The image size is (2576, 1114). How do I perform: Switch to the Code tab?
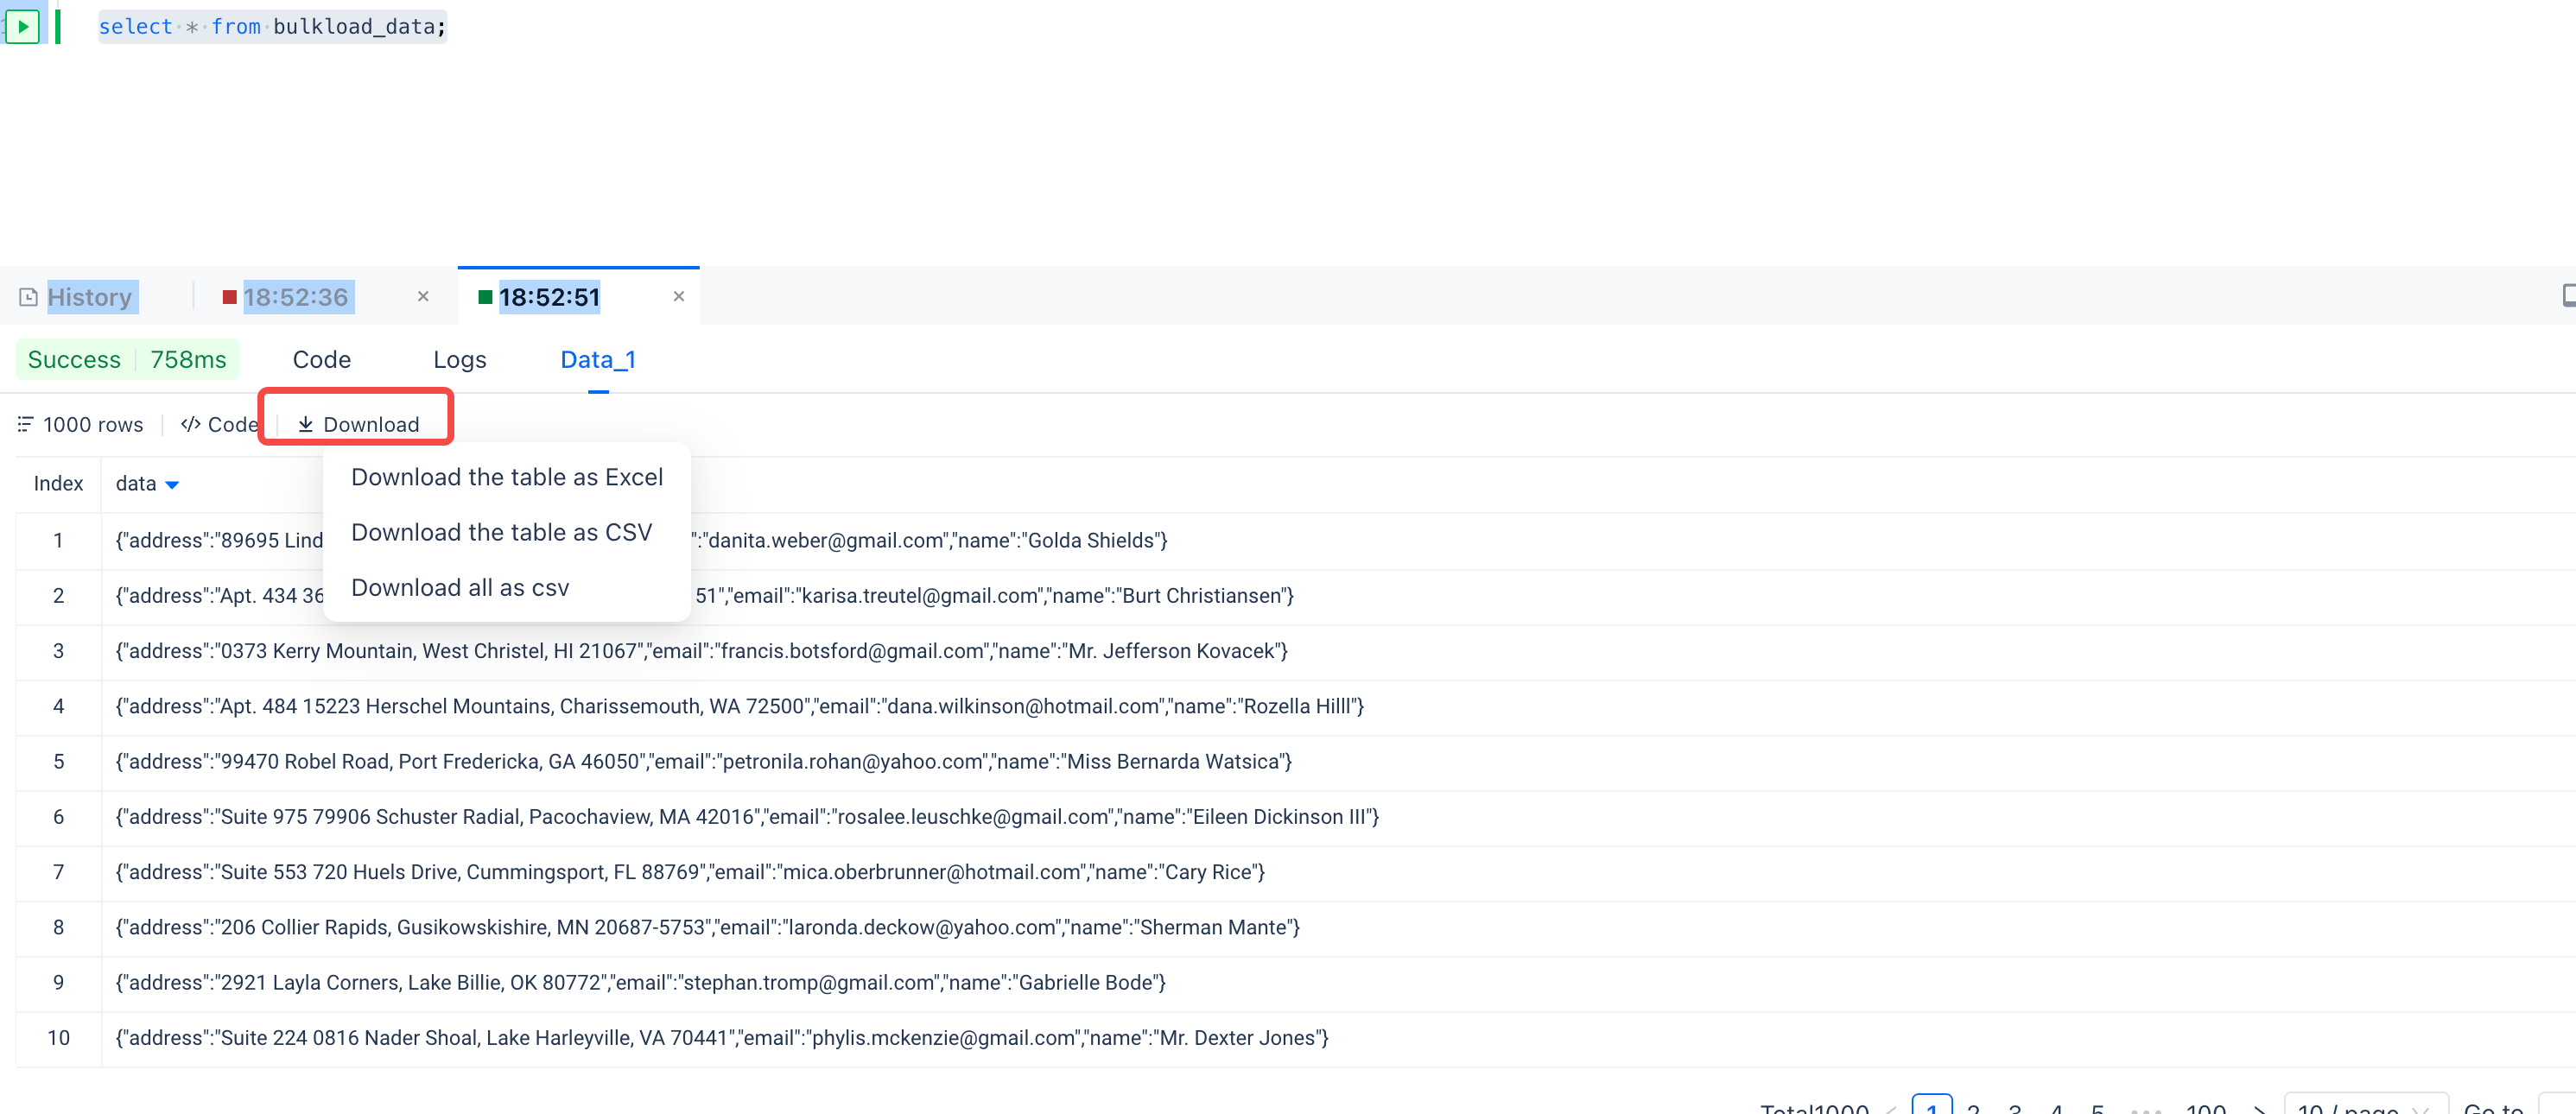321,359
